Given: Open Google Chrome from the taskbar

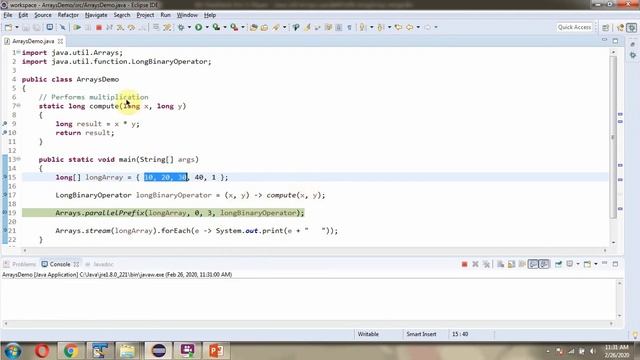Looking at the screenshot, I should tap(71, 351).
